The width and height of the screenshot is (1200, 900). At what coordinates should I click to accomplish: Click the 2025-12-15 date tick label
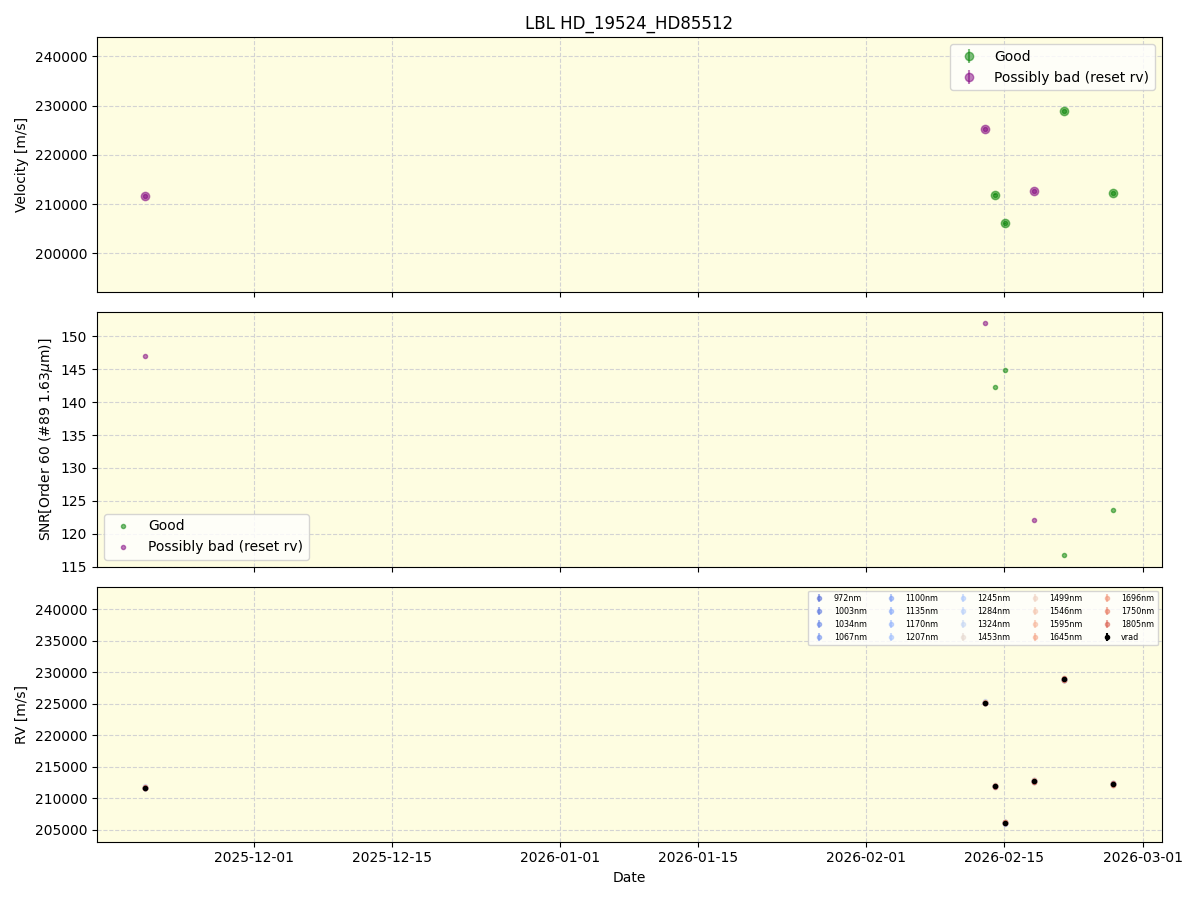[x=392, y=856]
